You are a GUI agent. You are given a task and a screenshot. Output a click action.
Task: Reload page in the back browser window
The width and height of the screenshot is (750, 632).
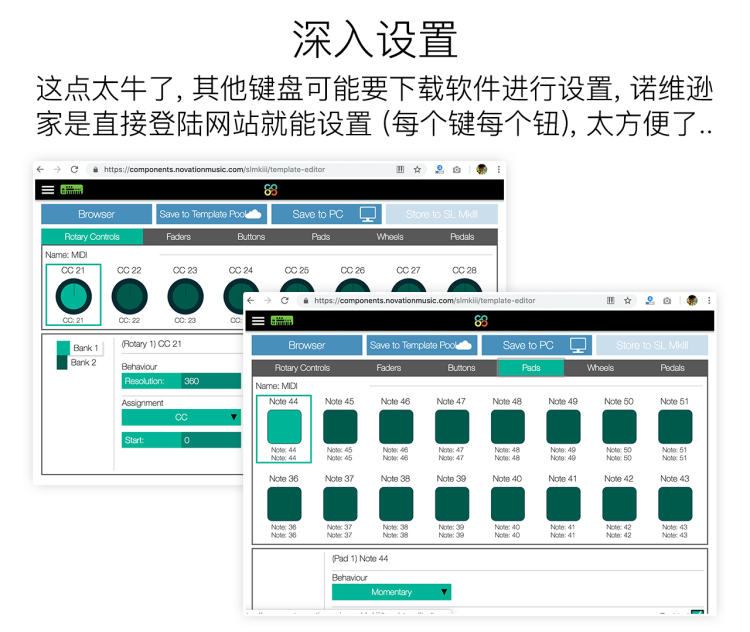pyautogui.click(x=74, y=169)
